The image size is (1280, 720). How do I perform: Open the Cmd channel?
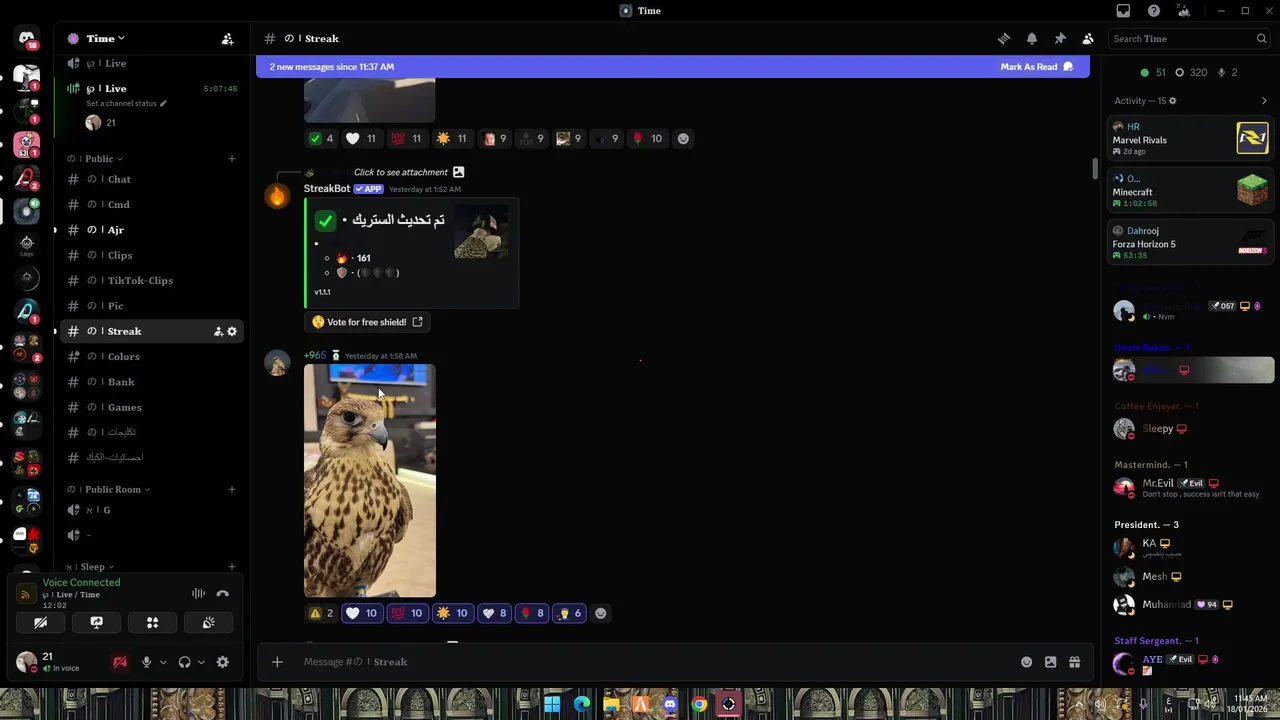tap(150, 205)
